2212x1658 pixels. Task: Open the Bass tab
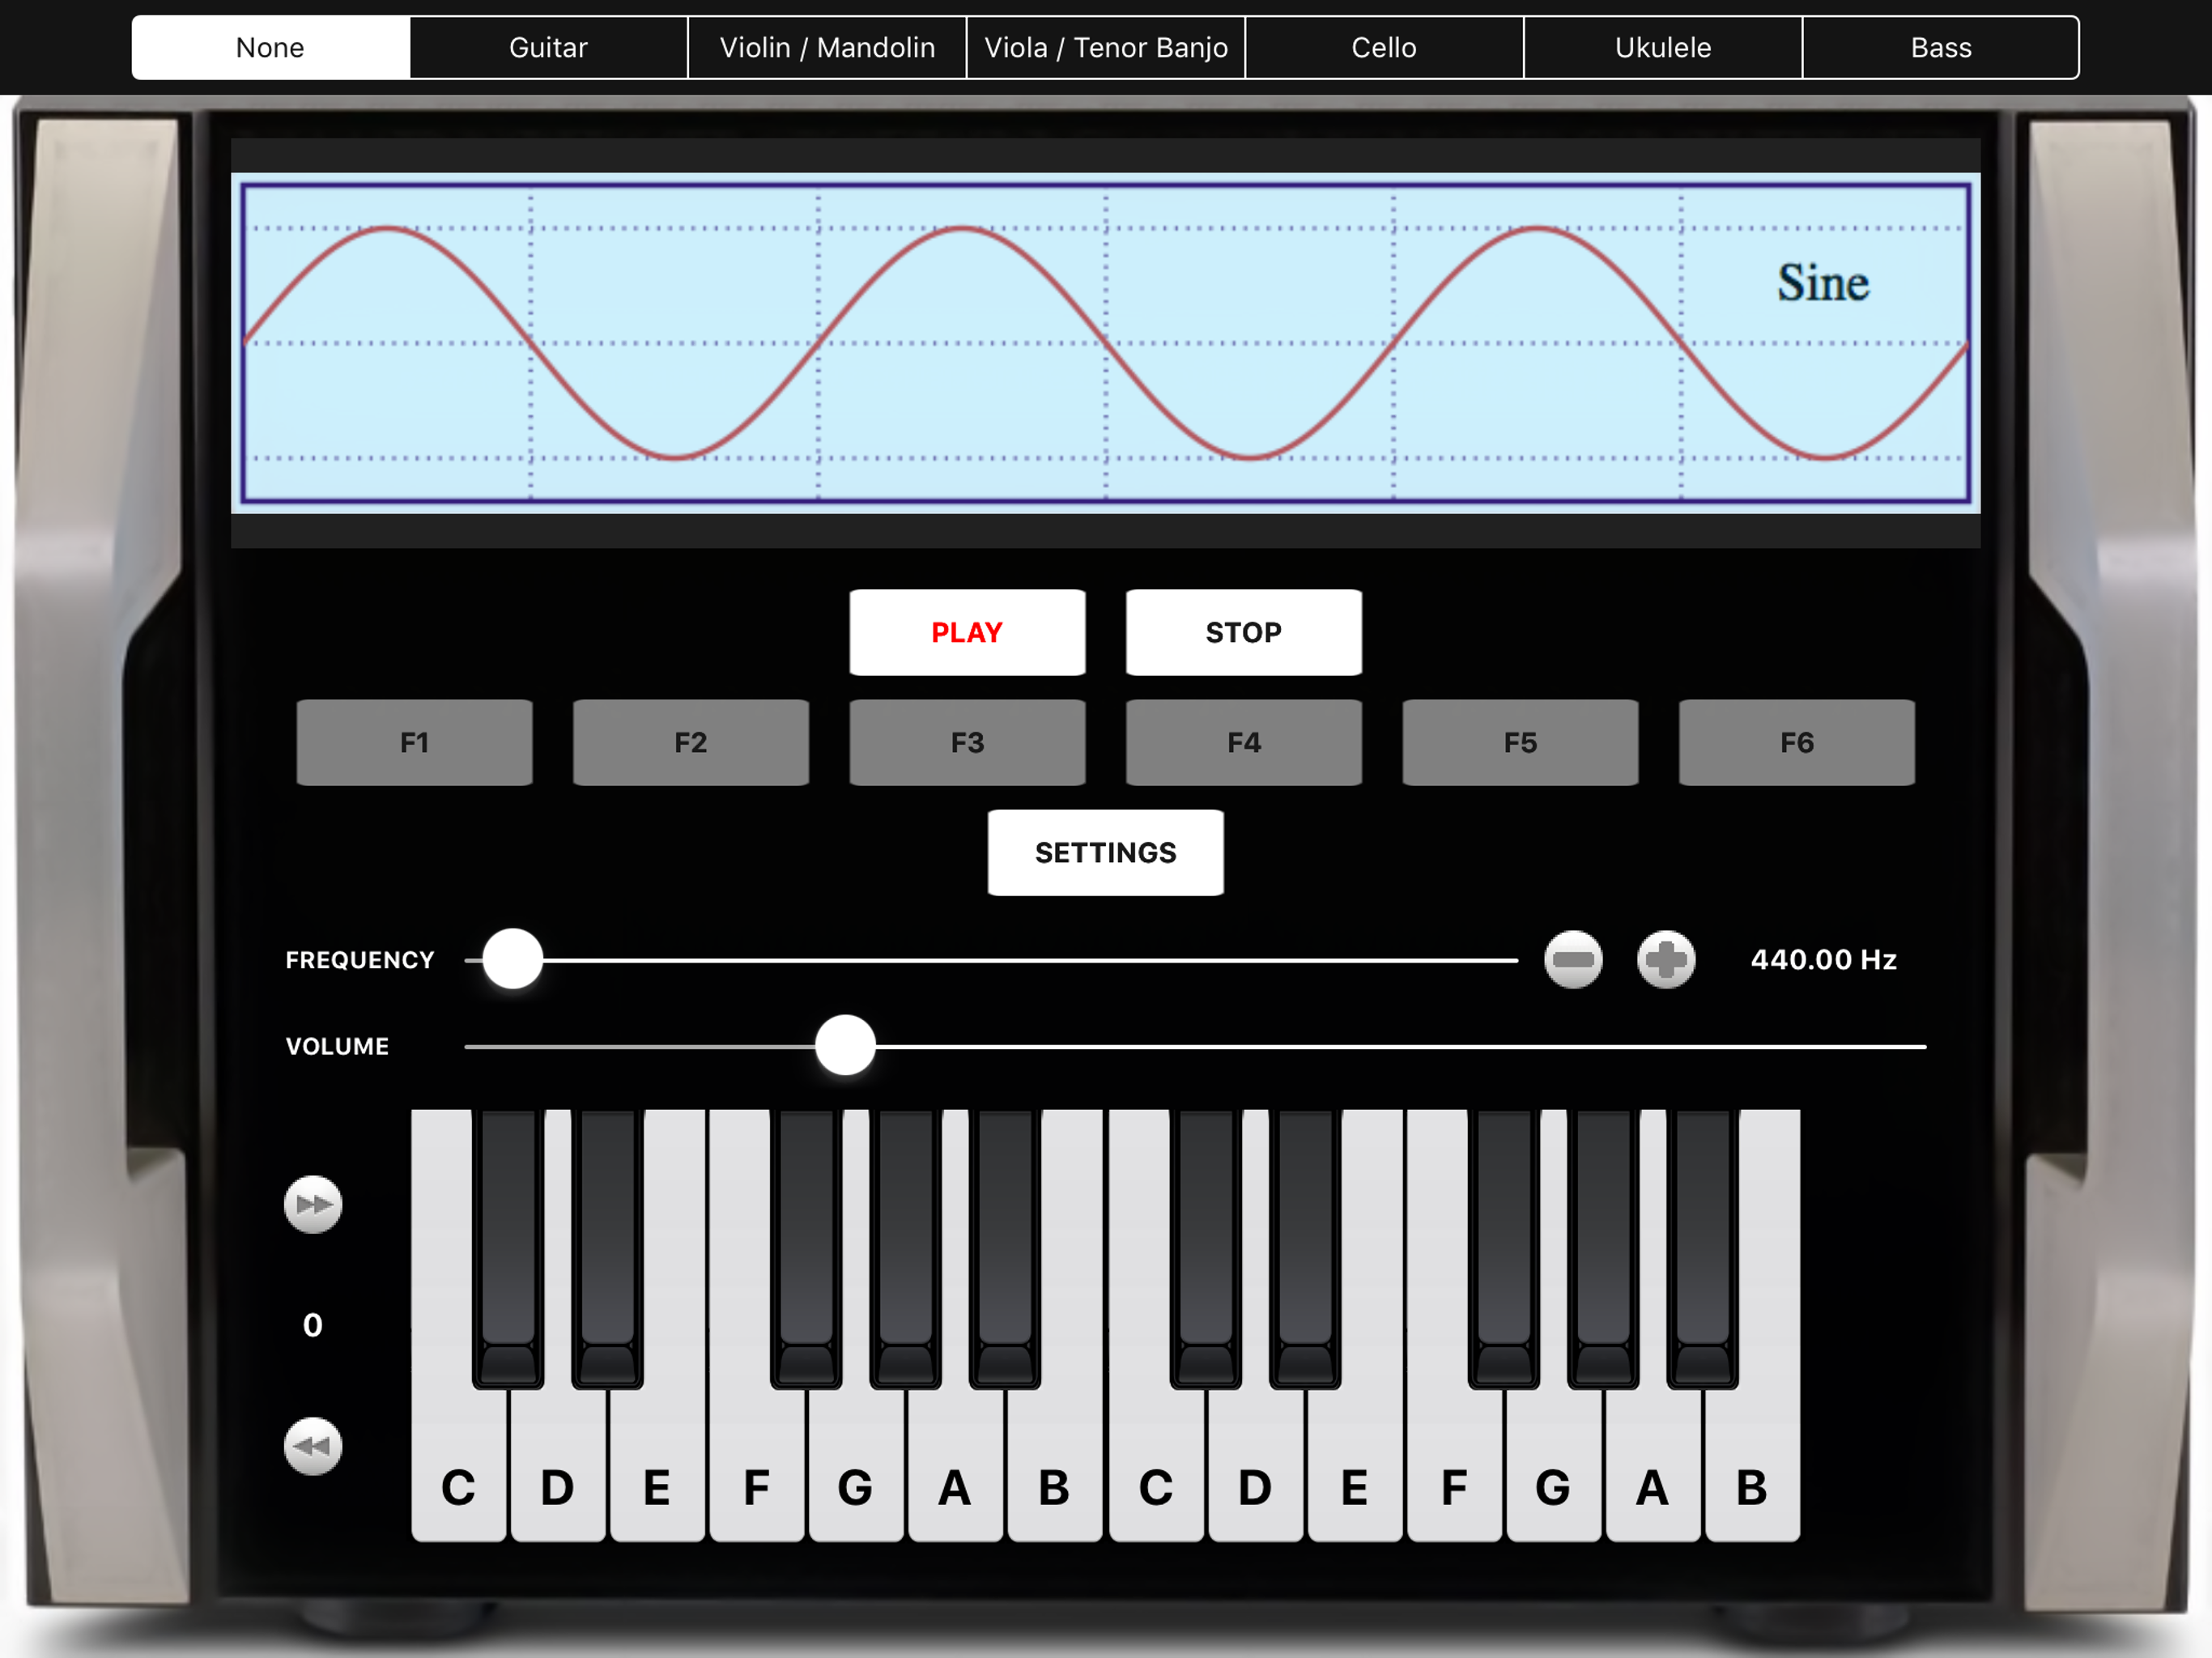1941,47
